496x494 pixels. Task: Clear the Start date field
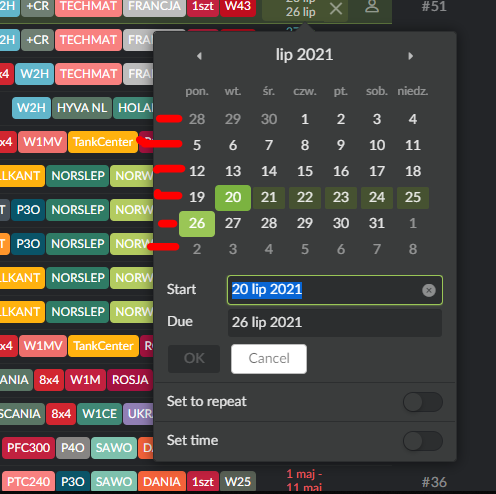coord(429,290)
